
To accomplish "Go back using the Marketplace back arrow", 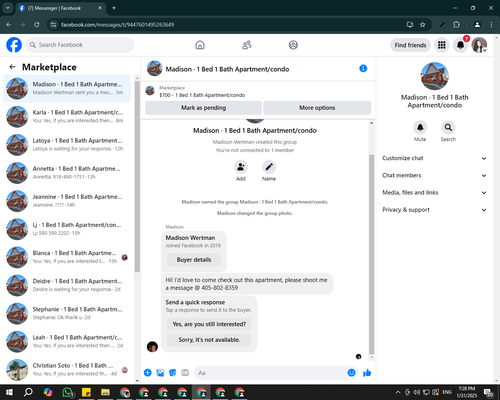I will 13,67.
